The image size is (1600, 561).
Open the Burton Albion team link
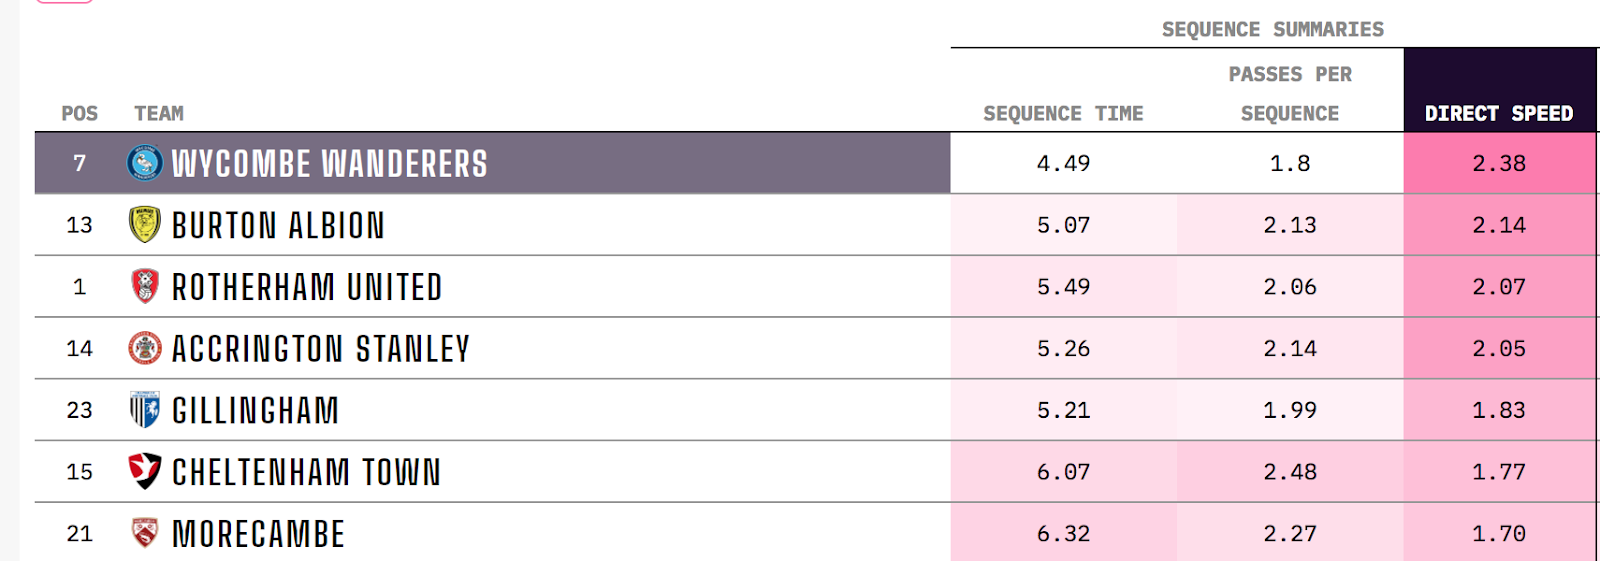point(278,226)
